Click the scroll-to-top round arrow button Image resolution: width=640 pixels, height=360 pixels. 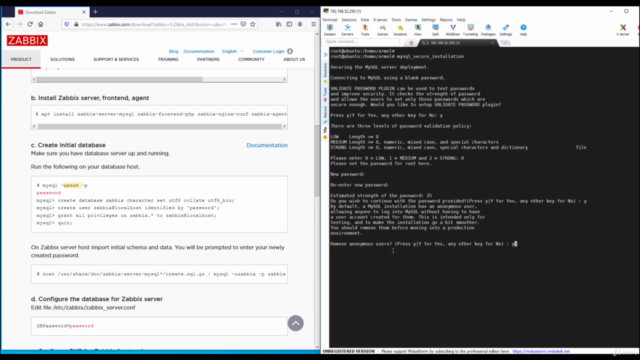click(296, 323)
